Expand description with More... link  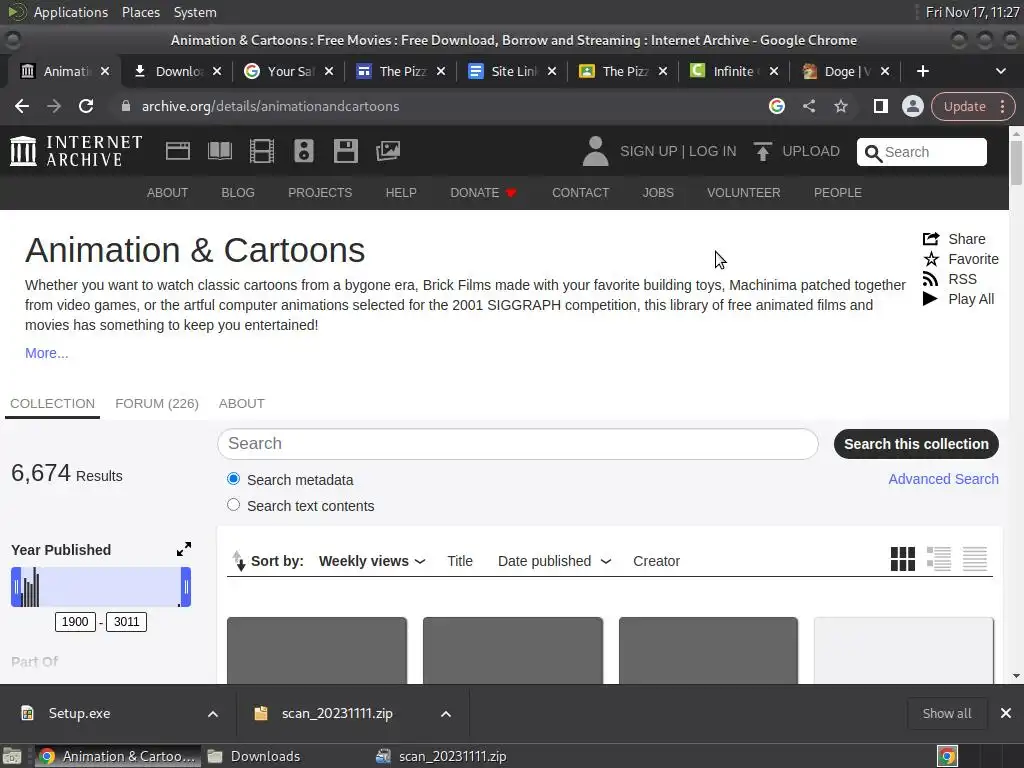tap(46, 353)
